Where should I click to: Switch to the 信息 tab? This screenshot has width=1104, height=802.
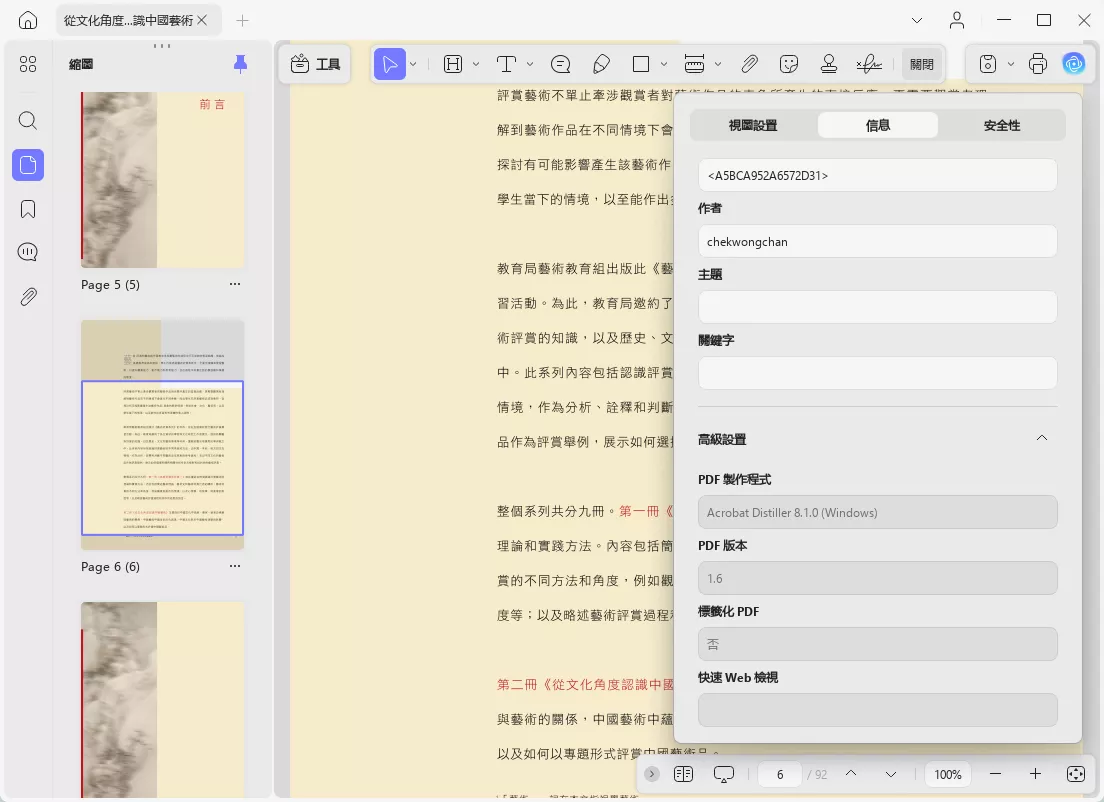(877, 125)
